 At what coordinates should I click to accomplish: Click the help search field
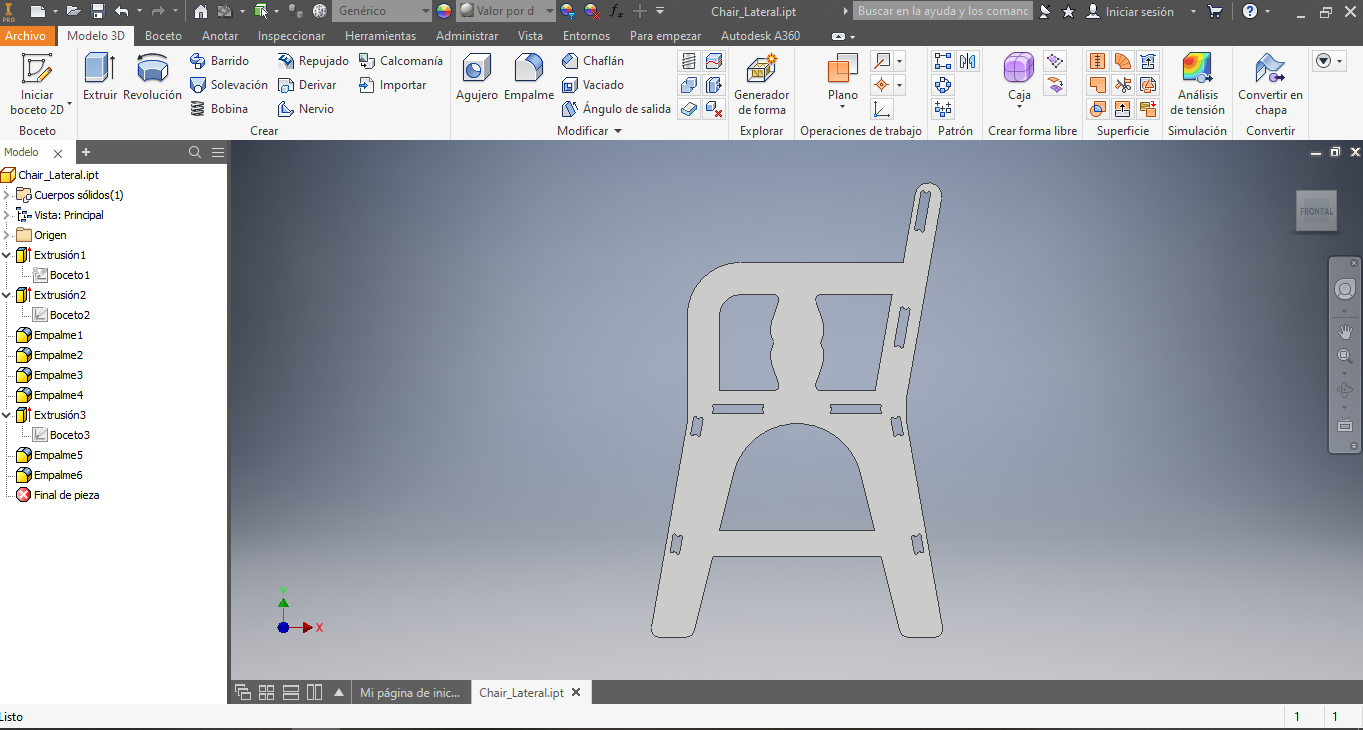tap(942, 11)
